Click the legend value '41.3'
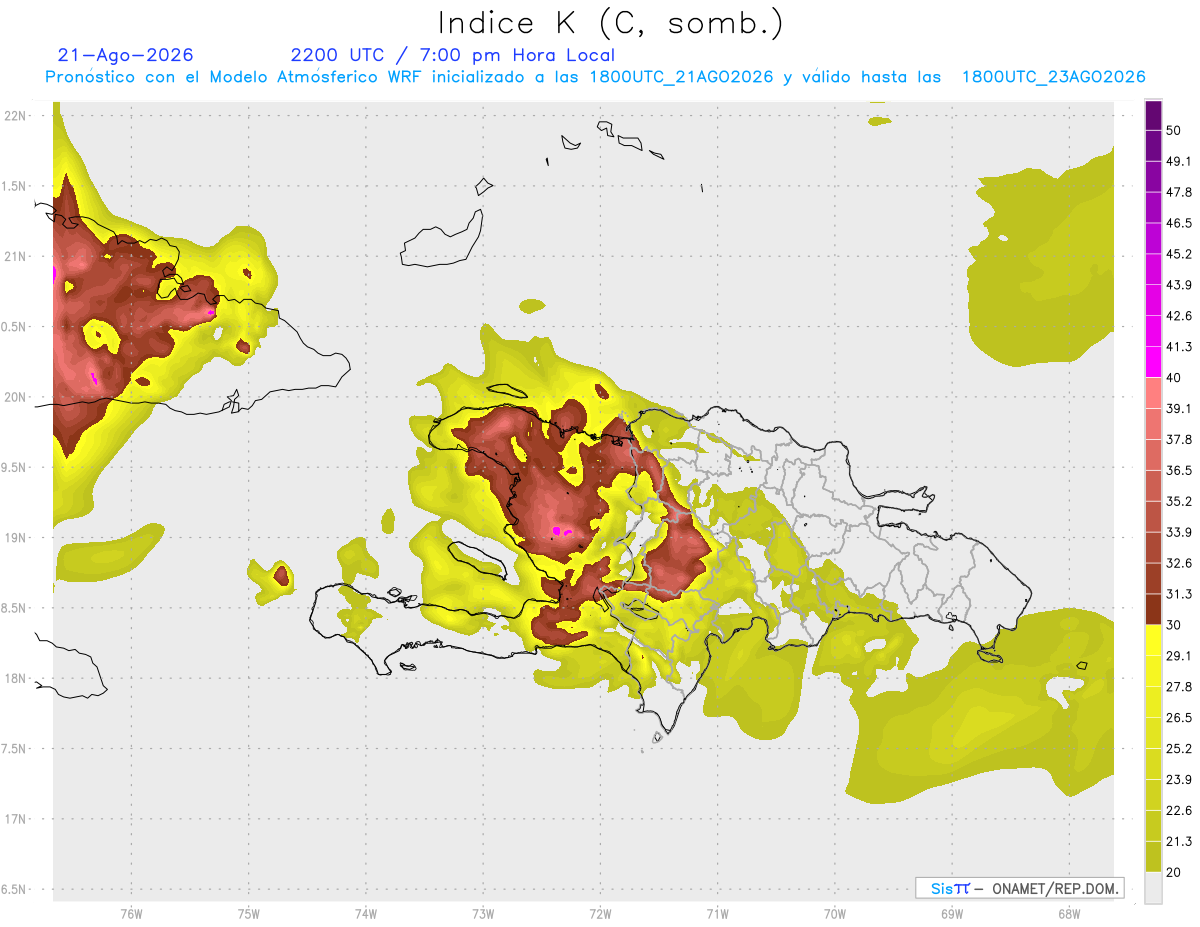The width and height of the screenshot is (1200, 927). pyautogui.click(x=1179, y=347)
